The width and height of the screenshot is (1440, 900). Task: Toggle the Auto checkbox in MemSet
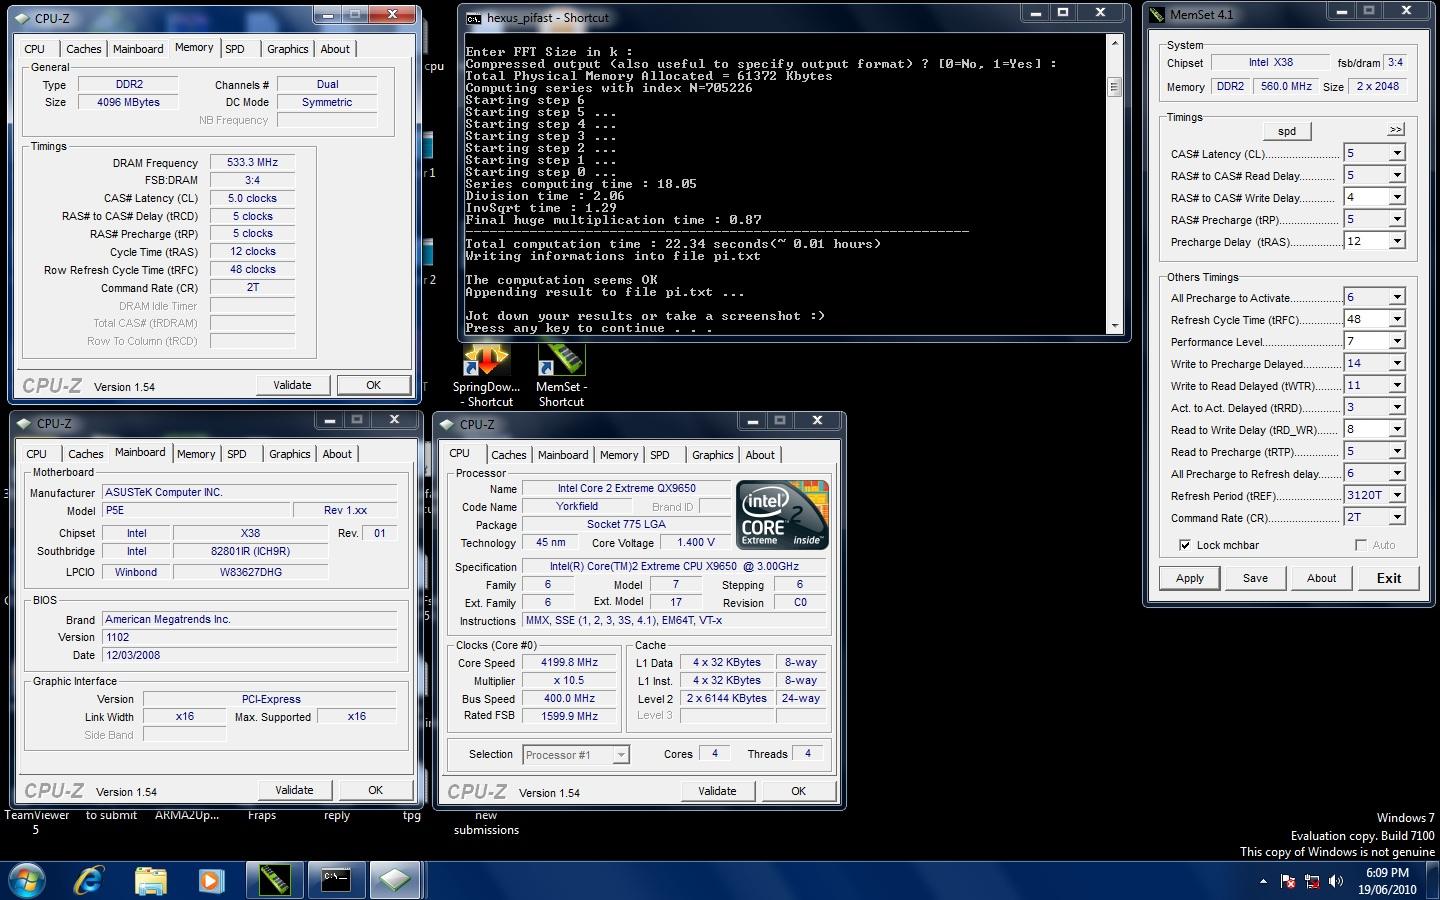pos(1360,545)
